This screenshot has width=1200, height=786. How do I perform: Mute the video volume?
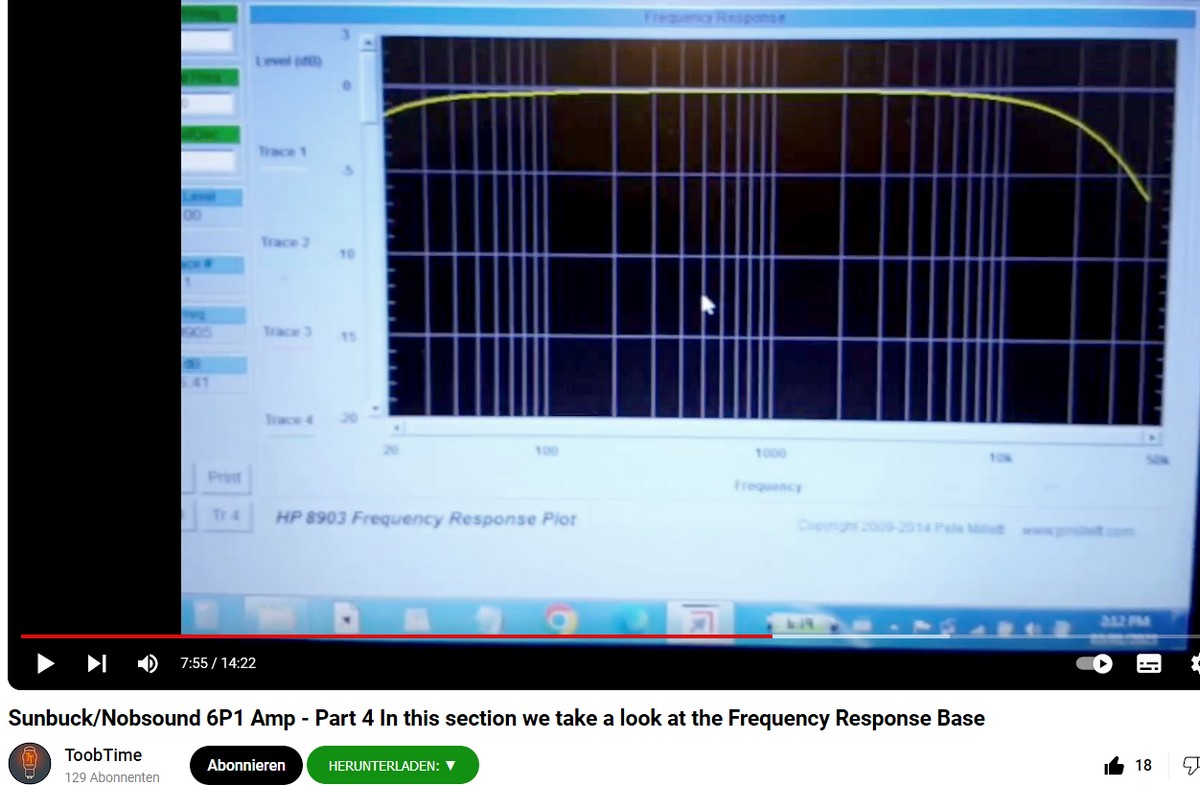click(148, 663)
